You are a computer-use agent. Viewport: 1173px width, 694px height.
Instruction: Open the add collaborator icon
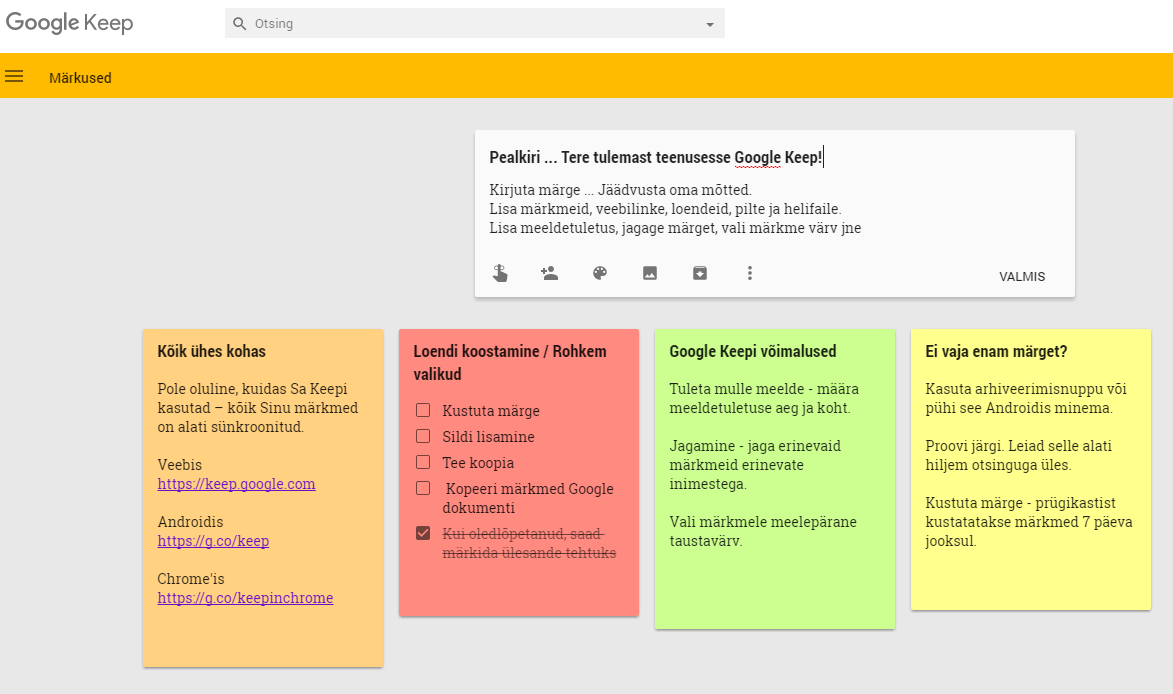(549, 273)
